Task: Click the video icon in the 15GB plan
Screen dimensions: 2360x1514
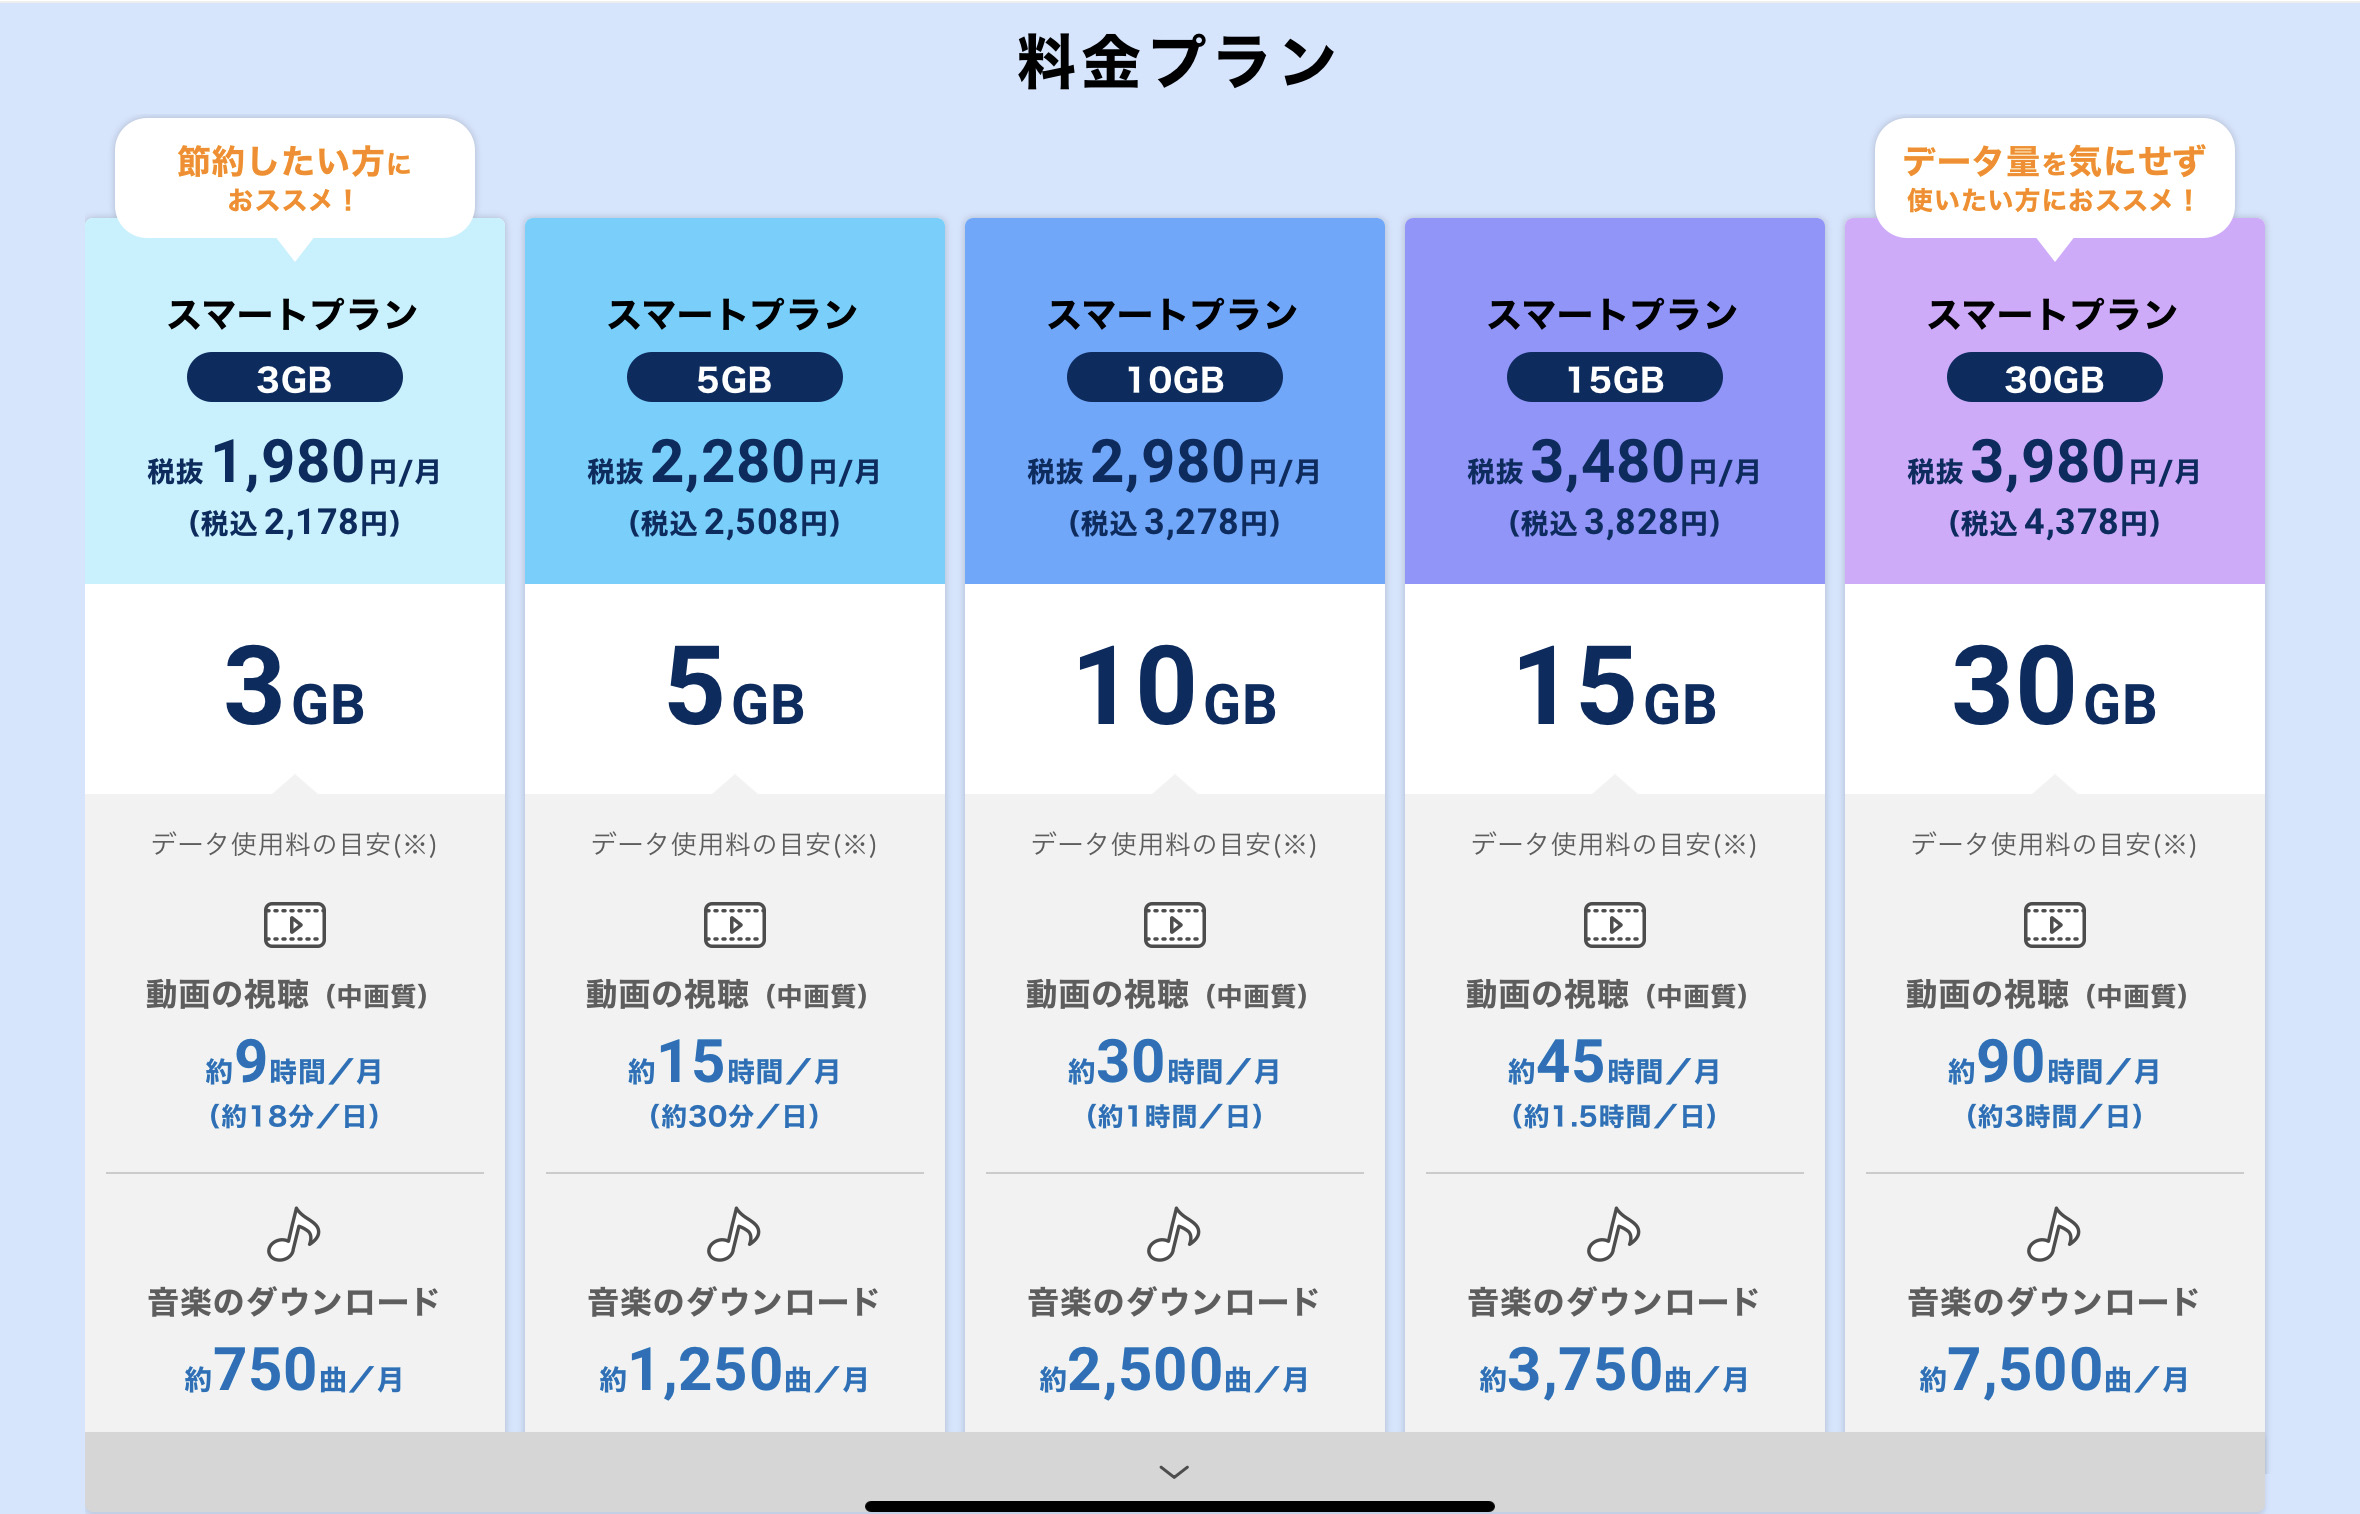Action: click(x=1615, y=925)
